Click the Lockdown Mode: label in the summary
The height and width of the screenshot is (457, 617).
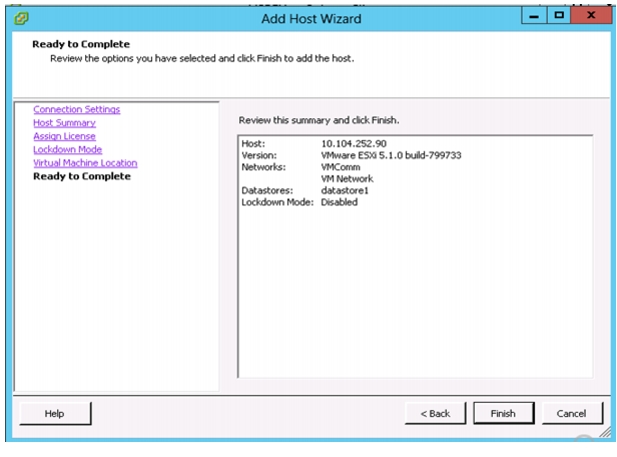click(277, 202)
